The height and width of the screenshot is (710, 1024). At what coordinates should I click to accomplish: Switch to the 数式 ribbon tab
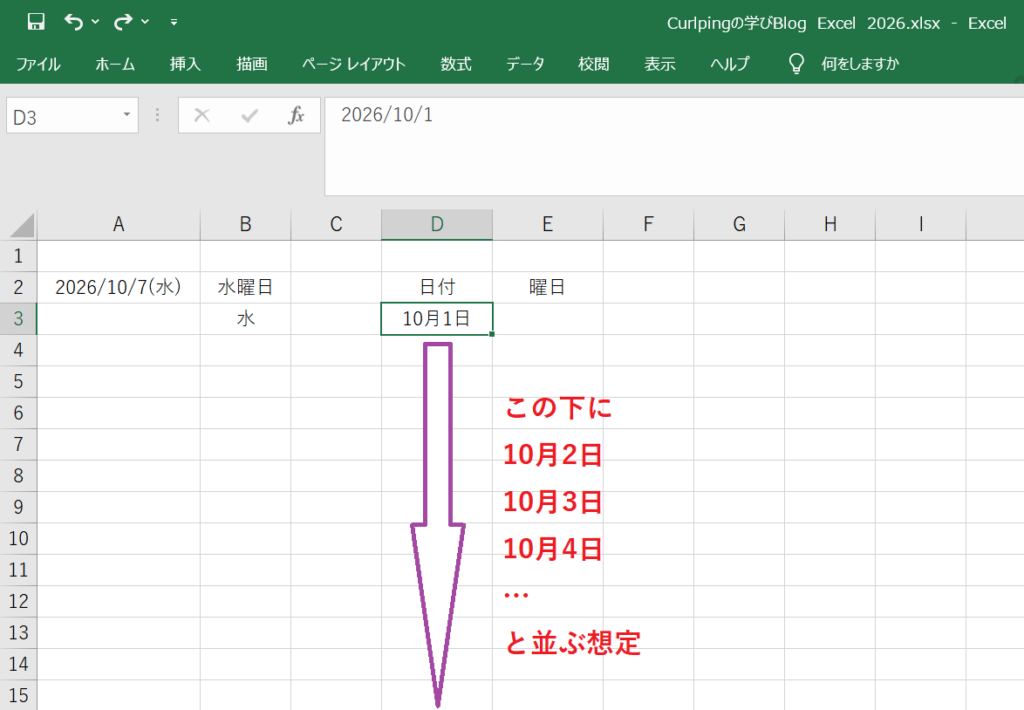(x=456, y=64)
